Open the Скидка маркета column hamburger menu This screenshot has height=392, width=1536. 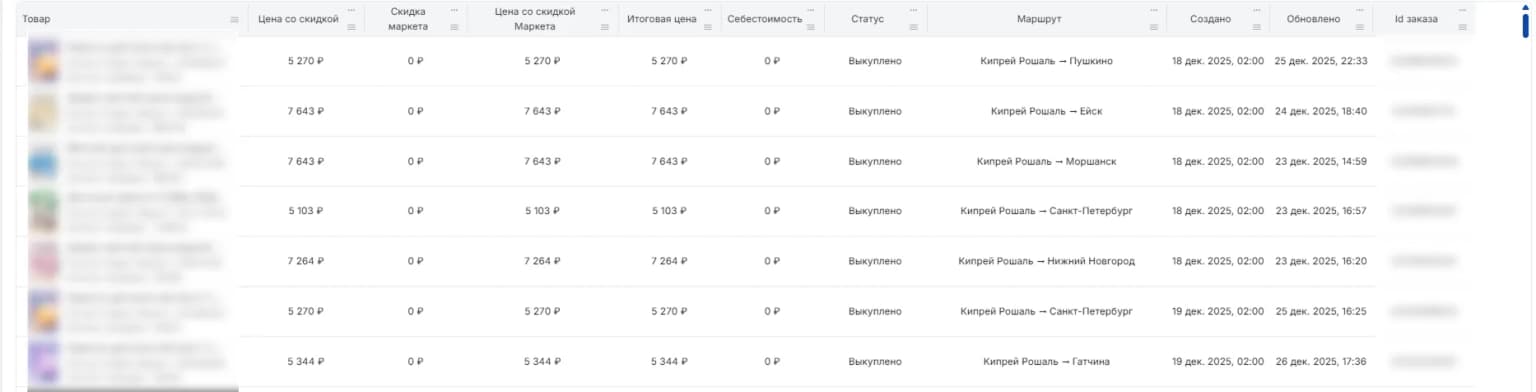point(455,27)
